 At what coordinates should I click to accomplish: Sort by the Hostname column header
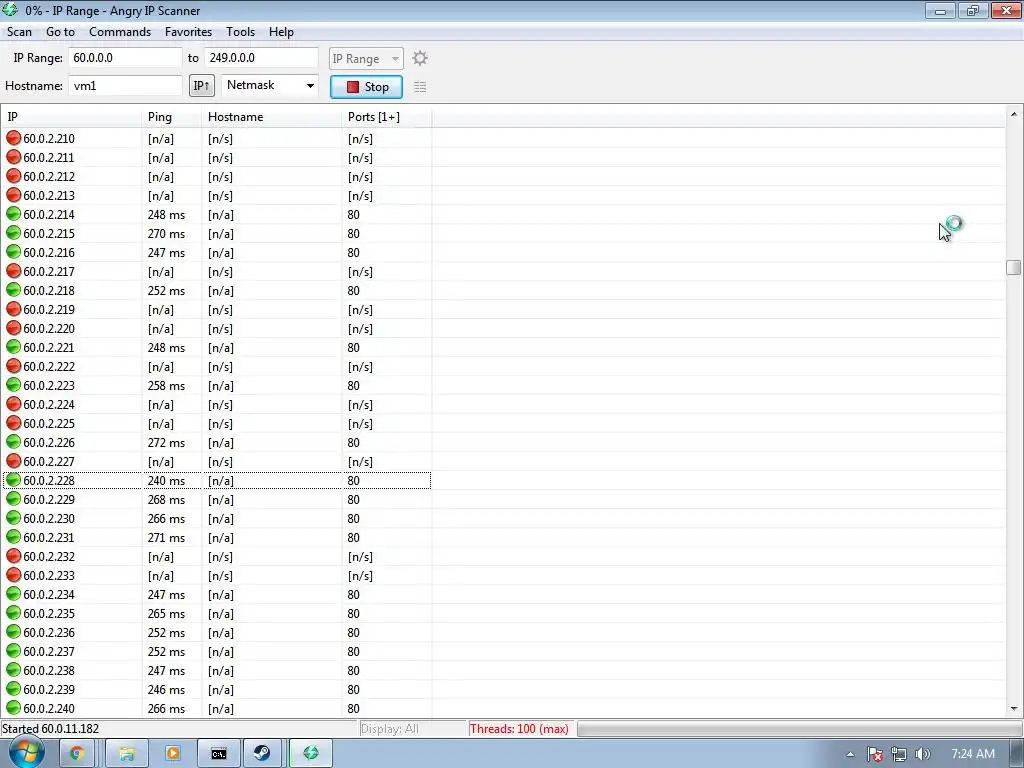tap(271, 117)
